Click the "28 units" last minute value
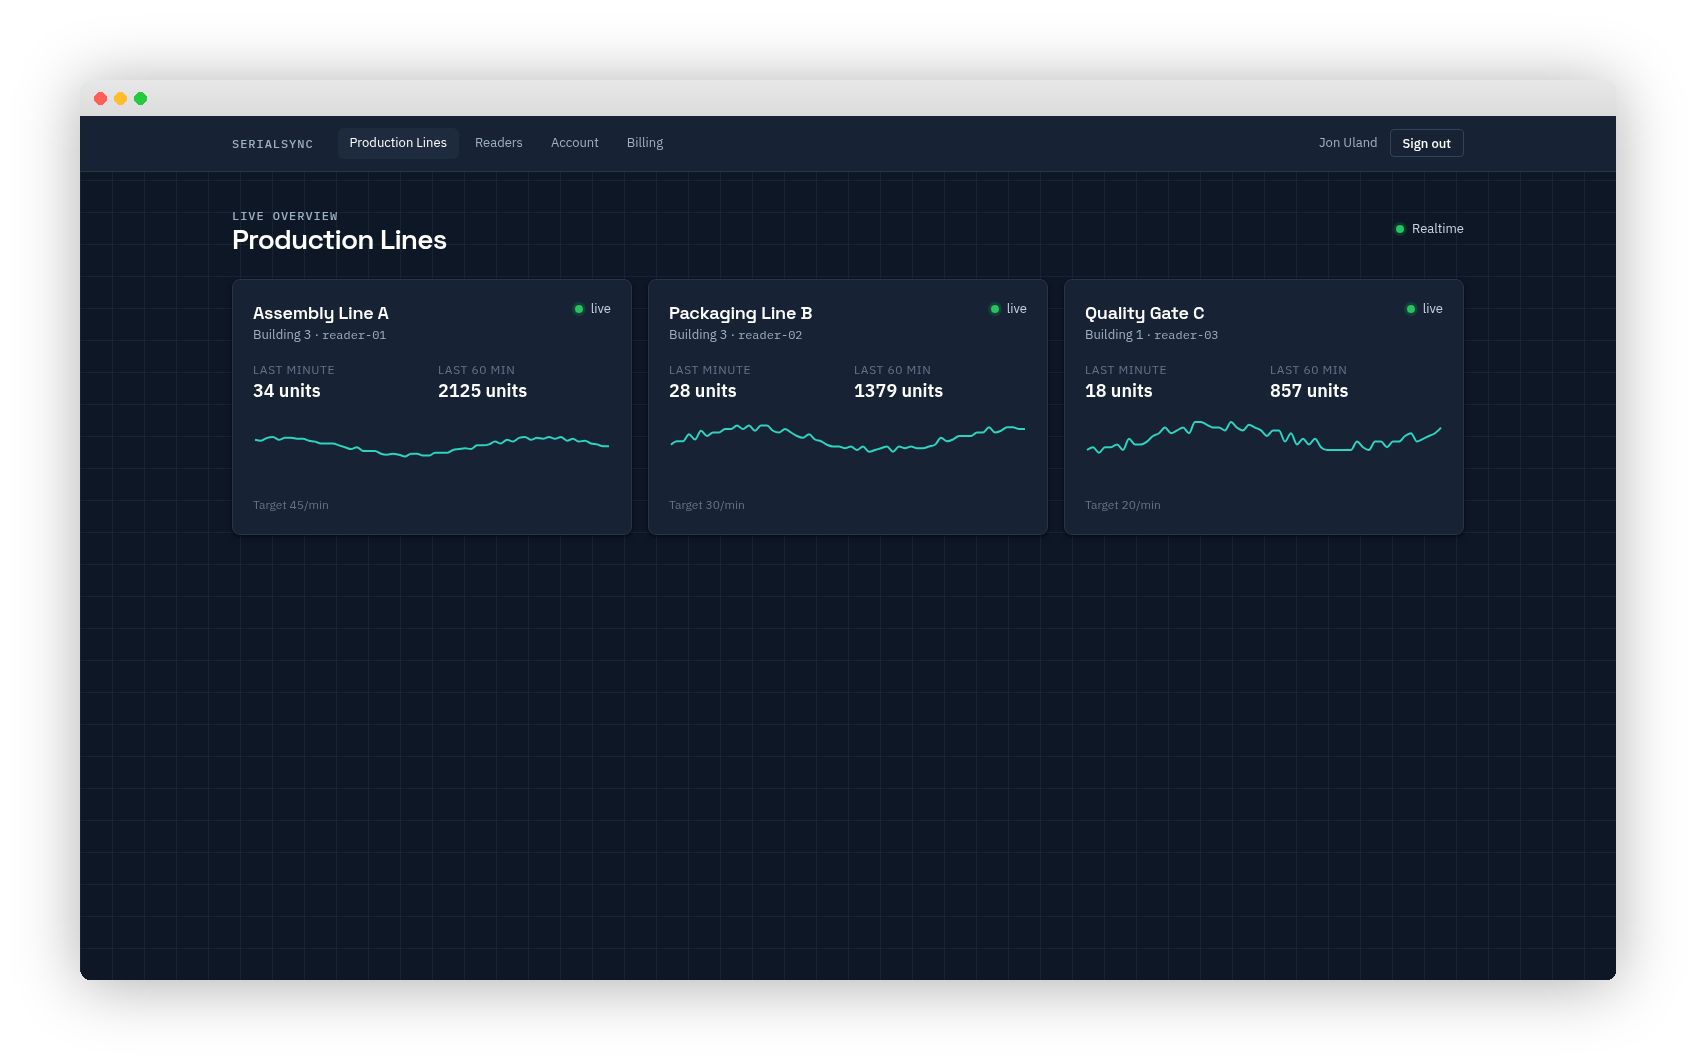Image resolution: width=1696 pixels, height=1060 pixels. point(703,391)
